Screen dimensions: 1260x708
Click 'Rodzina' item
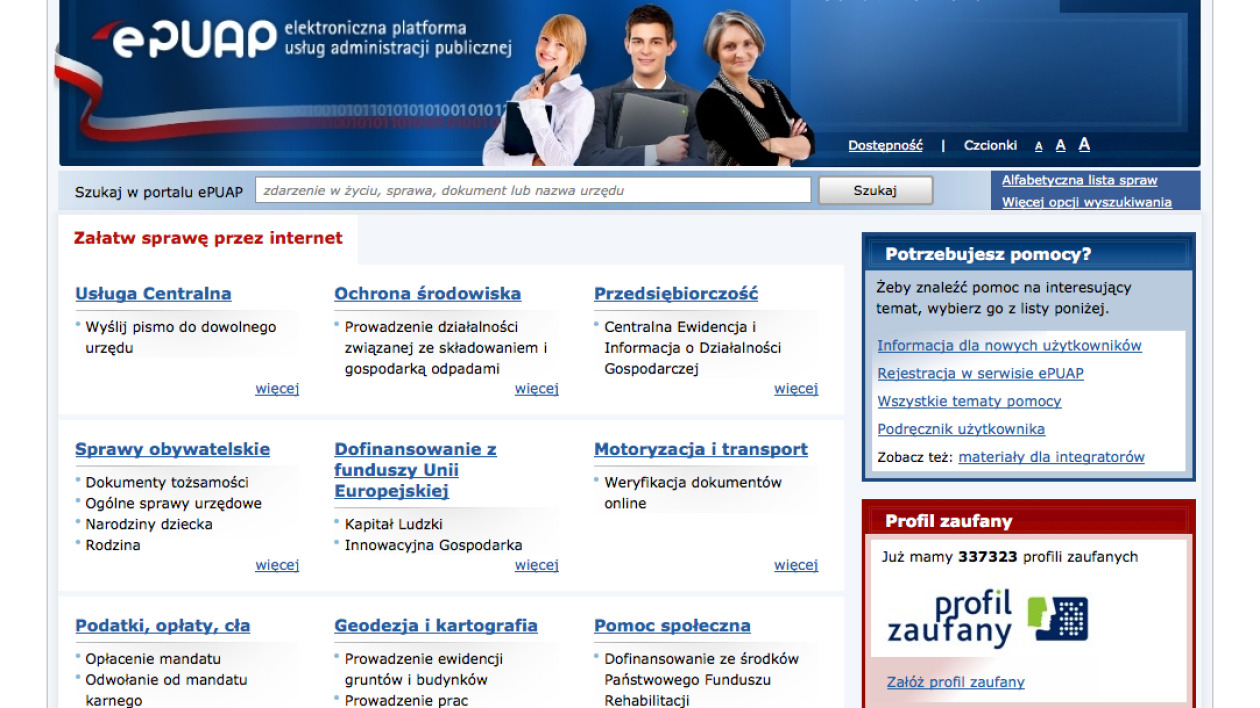113,545
